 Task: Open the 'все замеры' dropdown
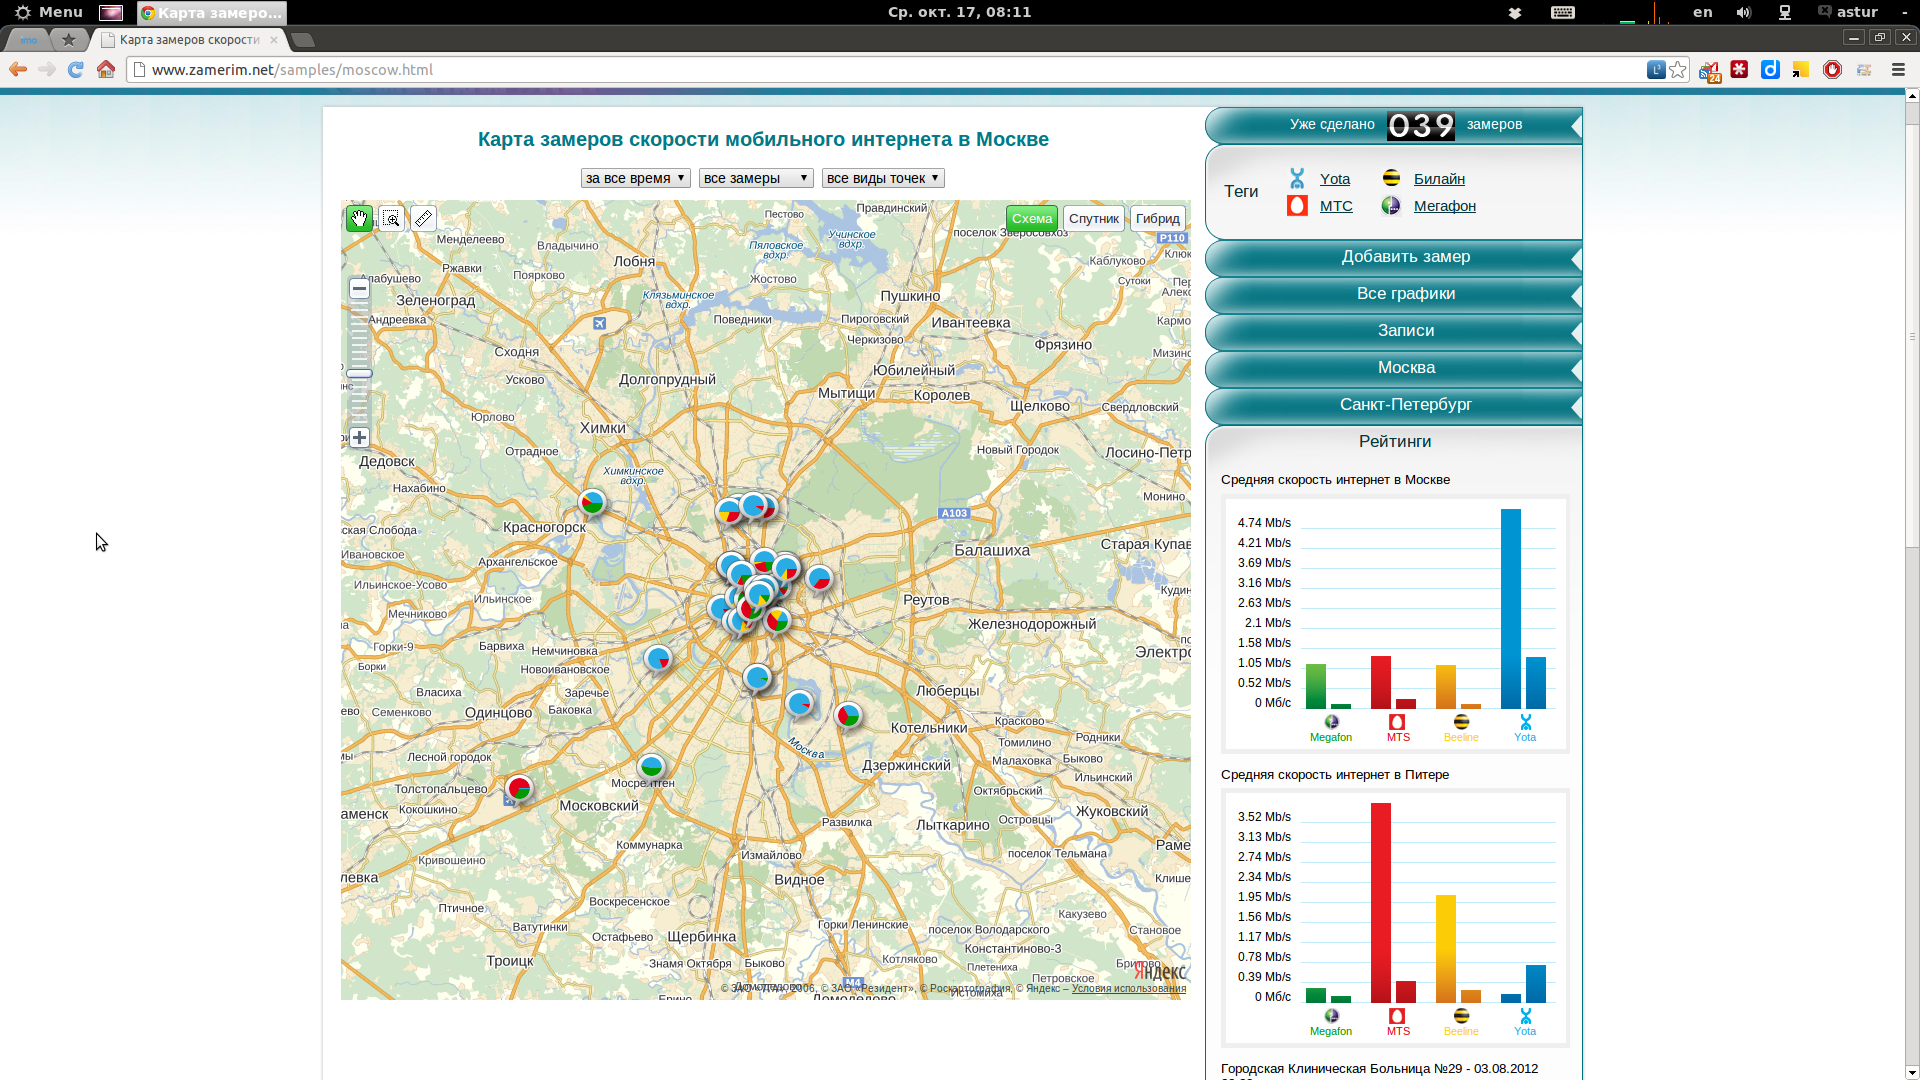[755, 178]
